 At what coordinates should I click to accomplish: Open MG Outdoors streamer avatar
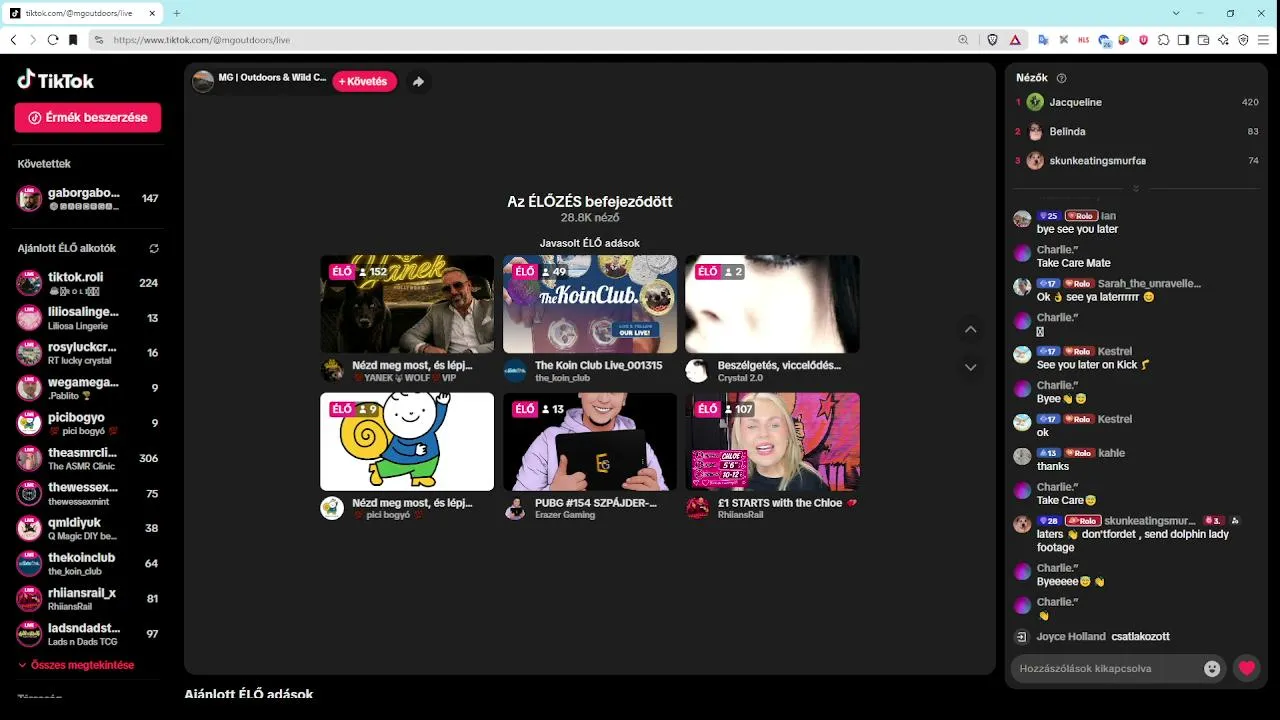point(203,82)
